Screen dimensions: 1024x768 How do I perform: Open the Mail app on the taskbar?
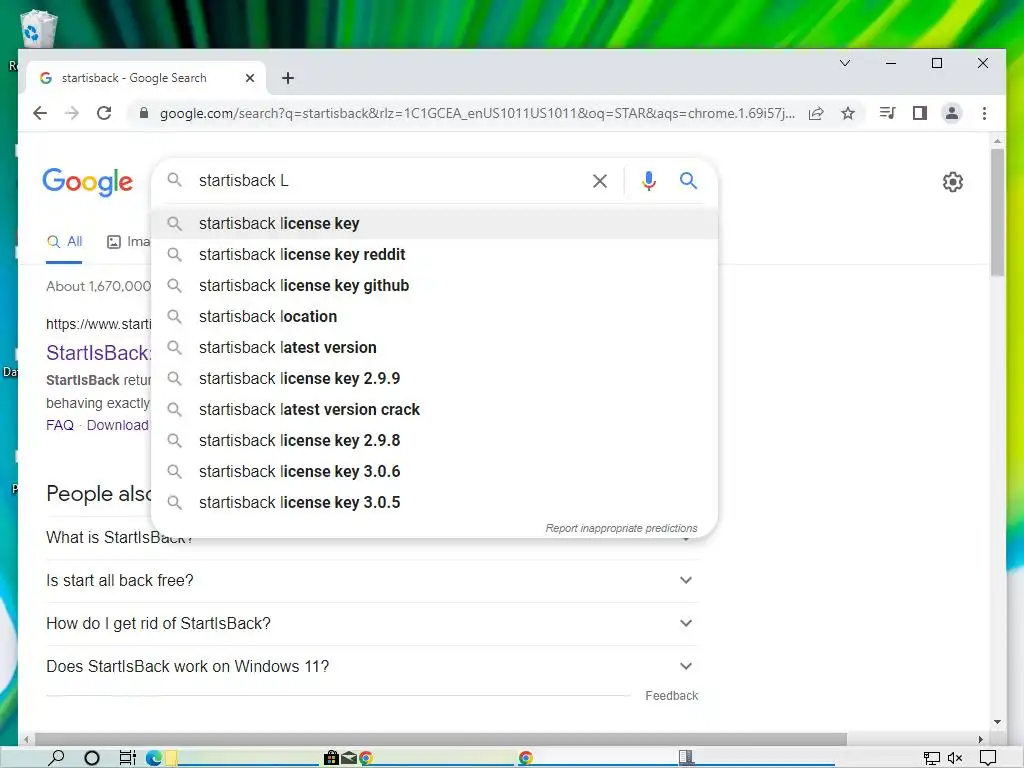point(349,758)
